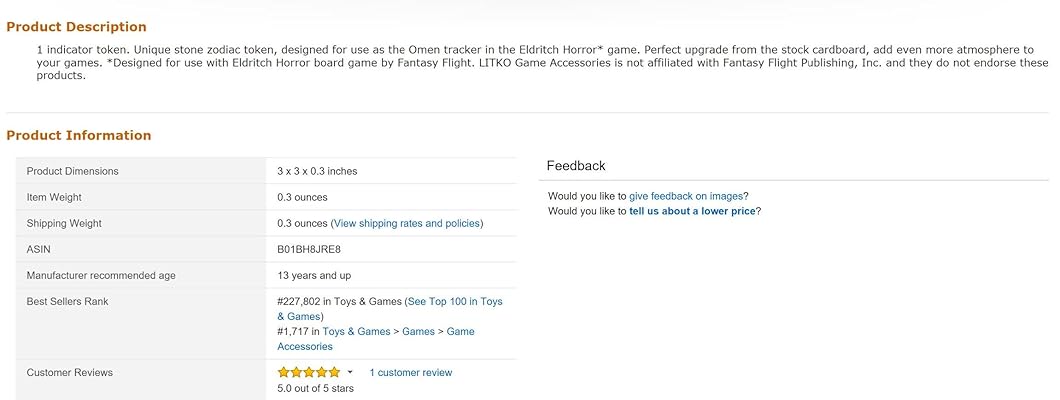Click the Product Information heading

click(79, 135)
